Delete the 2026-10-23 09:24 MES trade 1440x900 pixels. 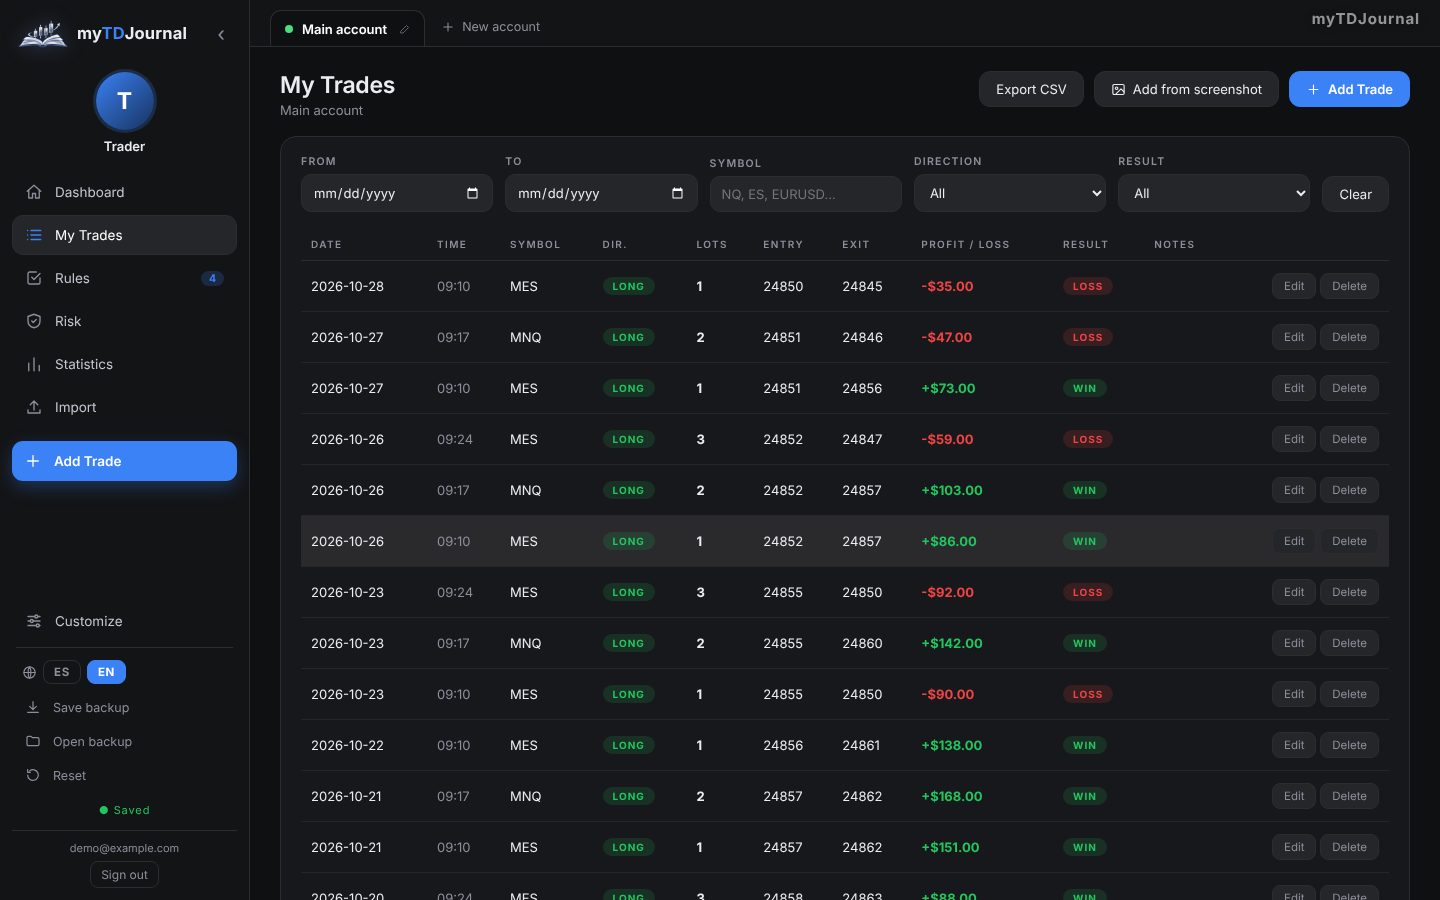pos(1349,592)
